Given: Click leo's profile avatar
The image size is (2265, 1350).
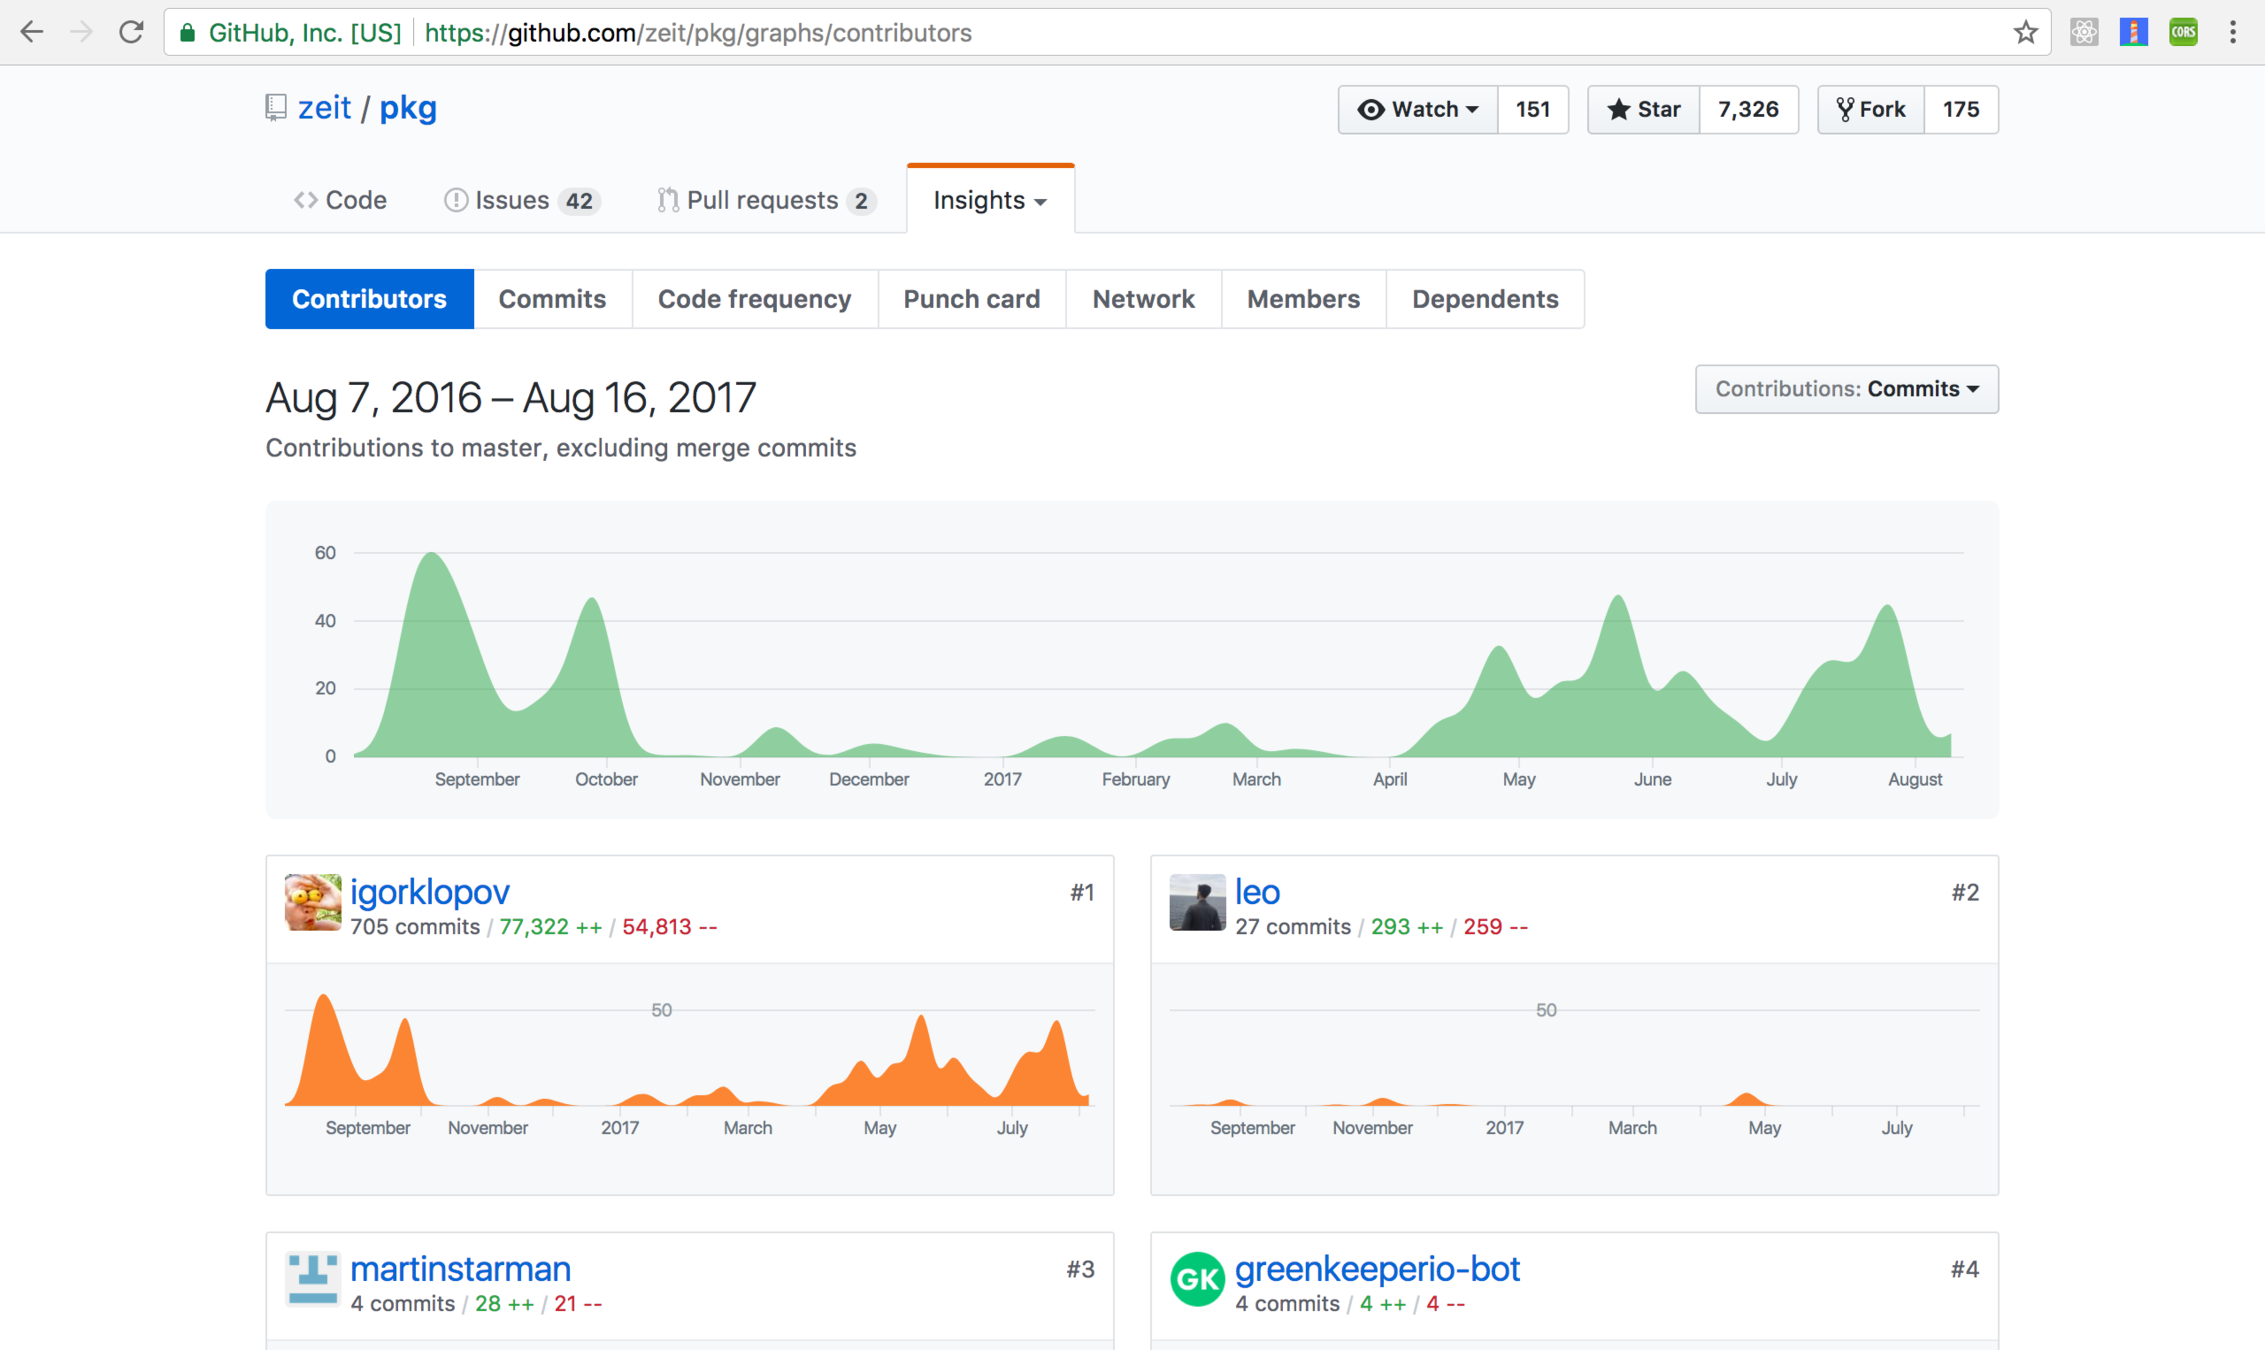Looking at the screenshot, I should click(1197, 902).
